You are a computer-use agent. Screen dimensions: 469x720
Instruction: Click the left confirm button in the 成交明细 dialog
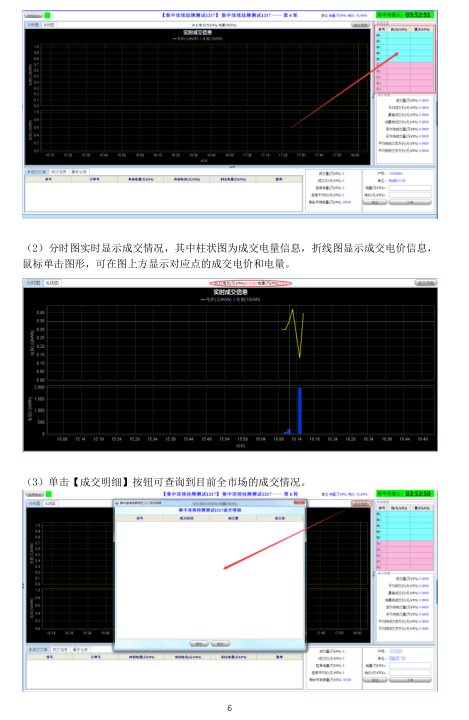[x=199, y=643]
